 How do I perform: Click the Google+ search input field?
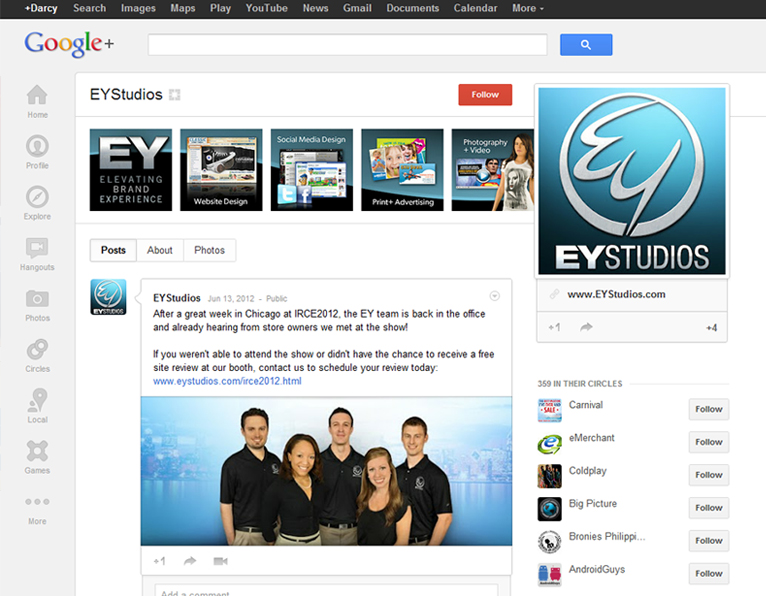[347, 45]
